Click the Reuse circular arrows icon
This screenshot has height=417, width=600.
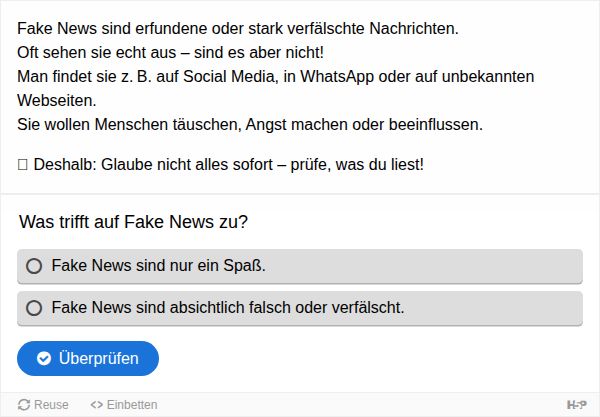(x=24, y=404)
